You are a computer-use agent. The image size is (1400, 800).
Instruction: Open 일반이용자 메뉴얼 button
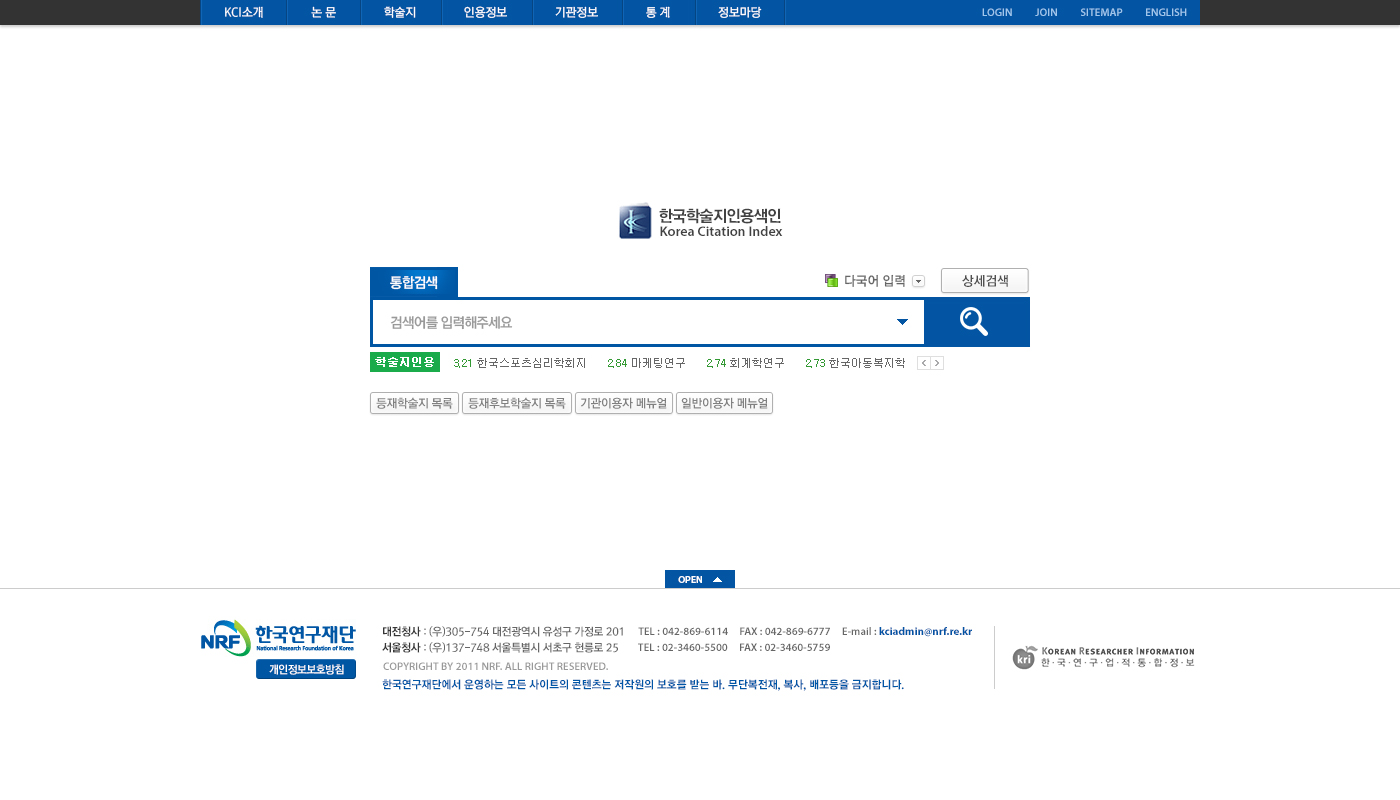pyautogui.click(x=725, y=403)
